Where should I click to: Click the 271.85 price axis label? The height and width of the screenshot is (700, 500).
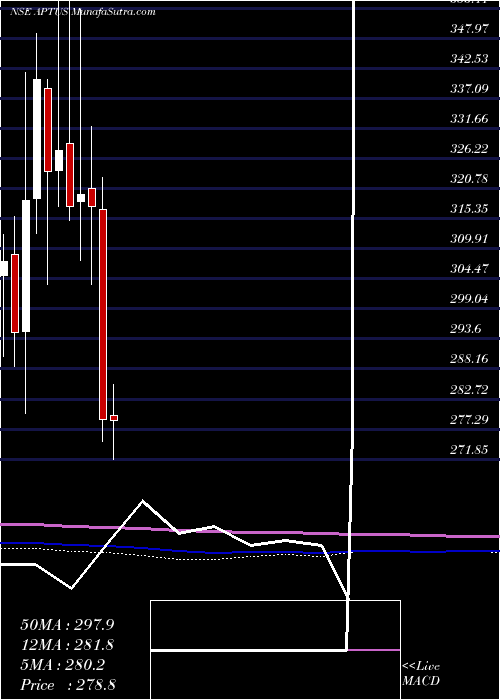click(x=468, y=450)
